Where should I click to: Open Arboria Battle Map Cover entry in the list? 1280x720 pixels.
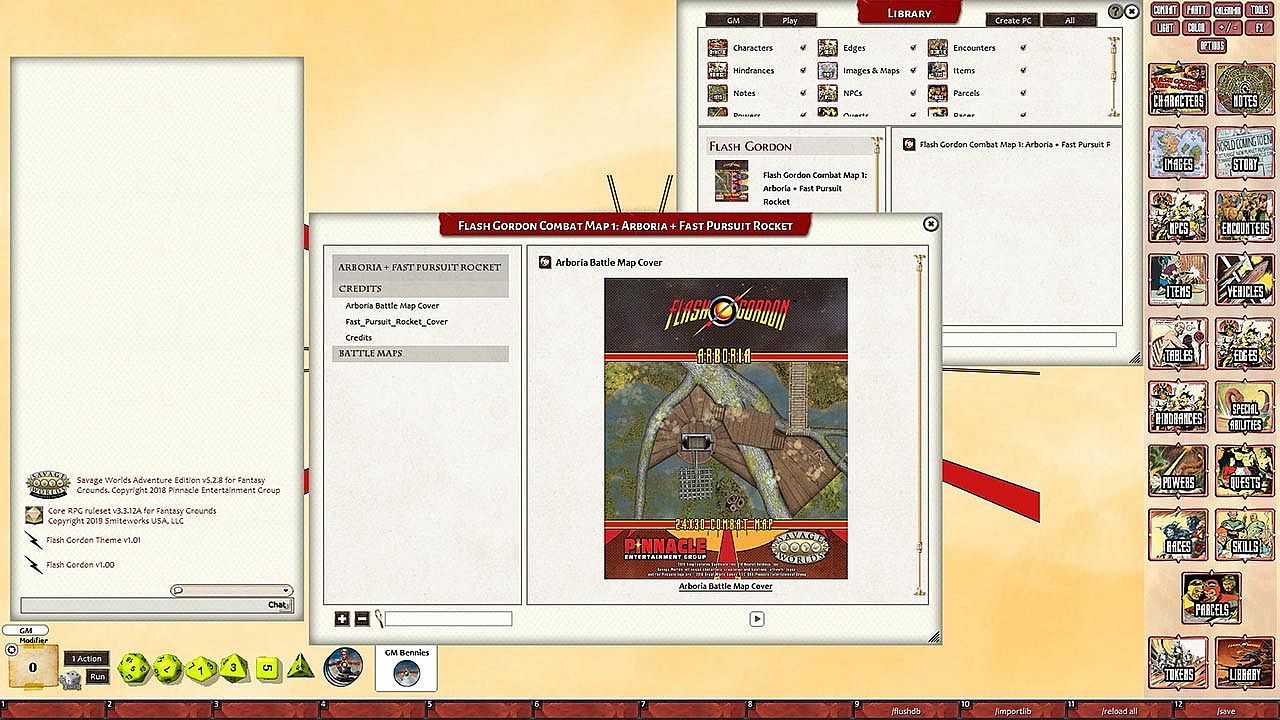(x=392, y=306)
